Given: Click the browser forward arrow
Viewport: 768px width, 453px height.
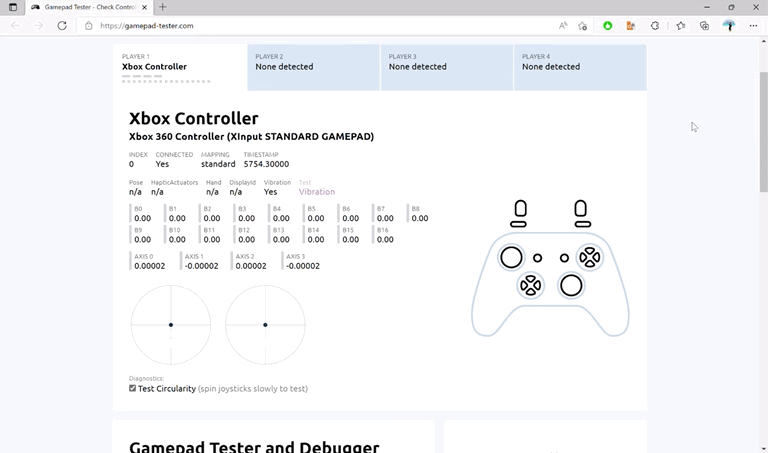Looking at the screenshot, I should 38,25.
